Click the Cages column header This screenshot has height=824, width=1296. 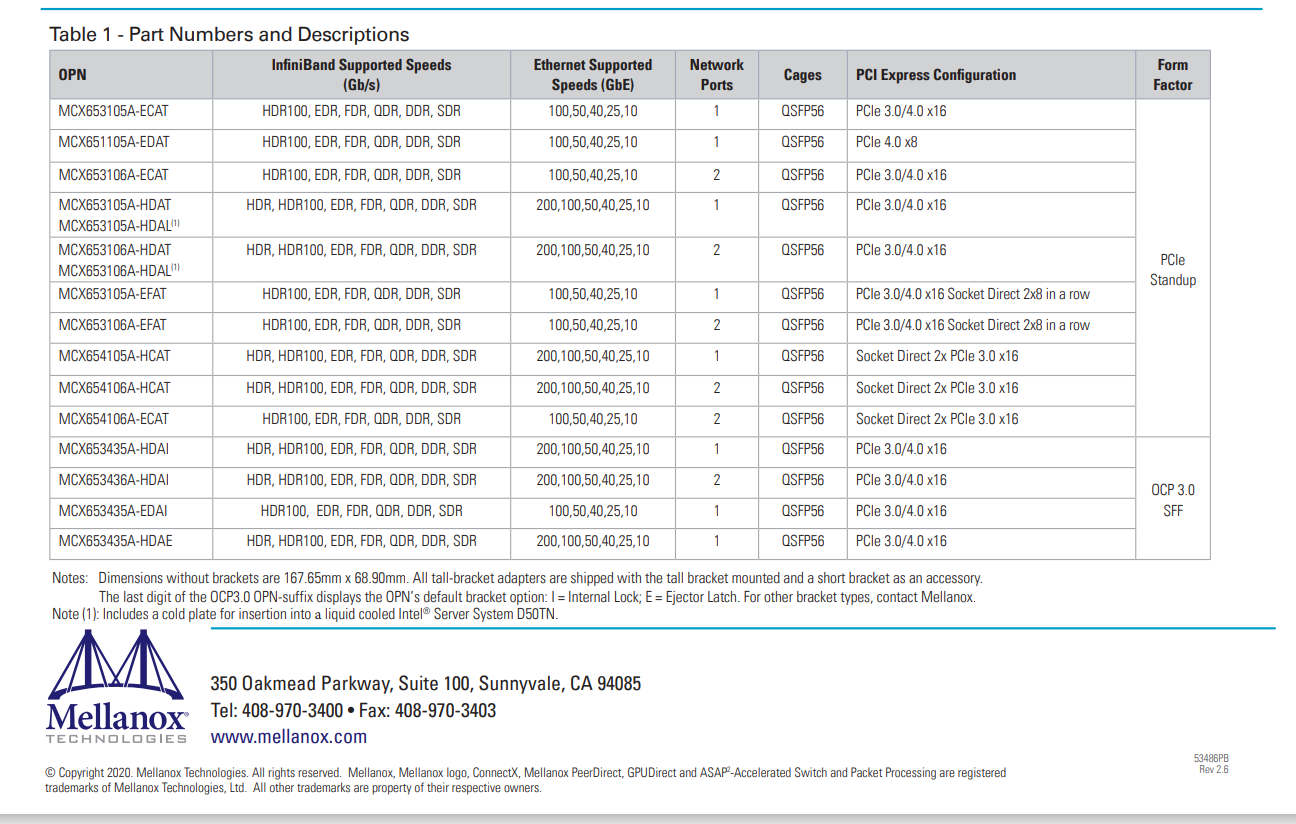point(802,75)
